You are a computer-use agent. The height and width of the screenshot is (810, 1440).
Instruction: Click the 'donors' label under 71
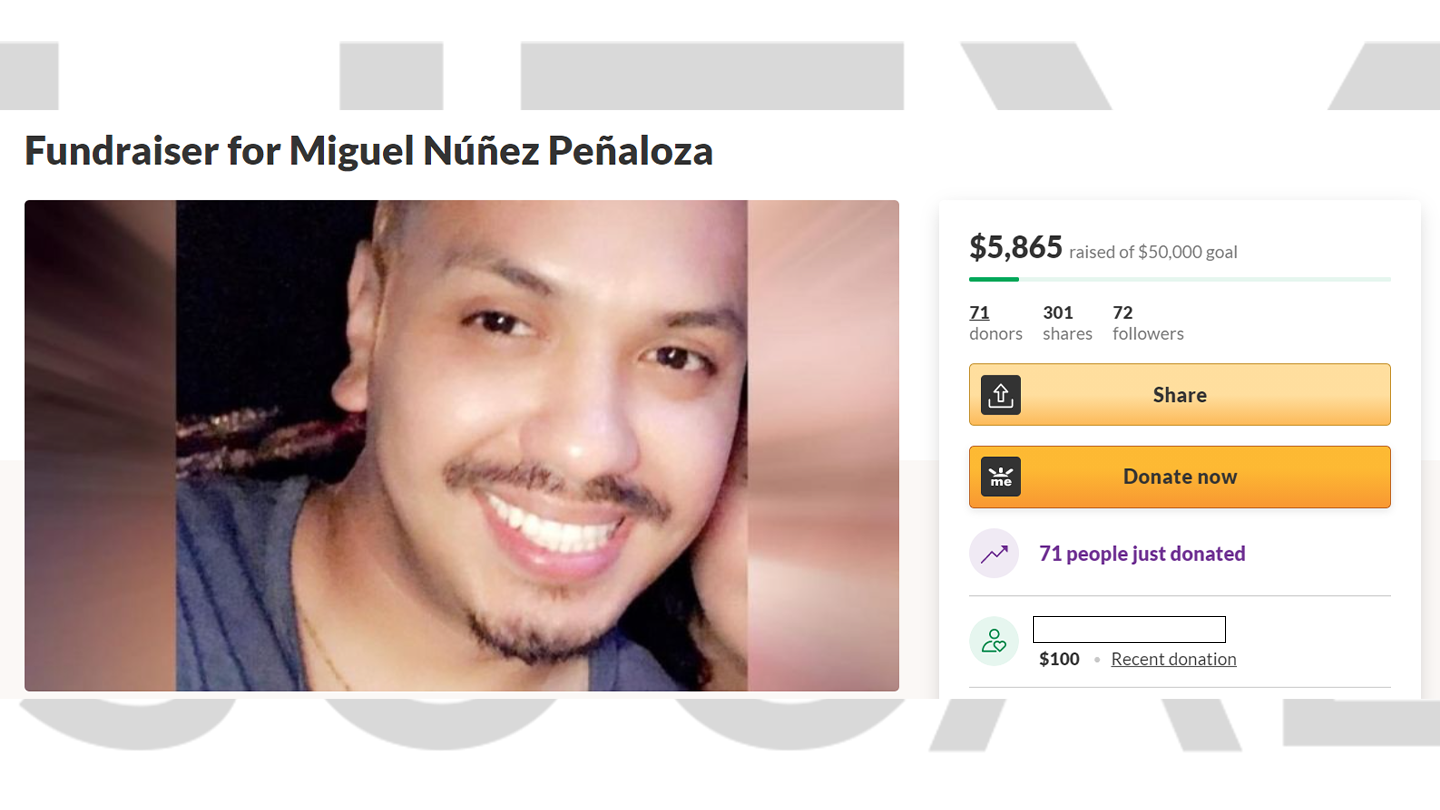pos(996,334)
